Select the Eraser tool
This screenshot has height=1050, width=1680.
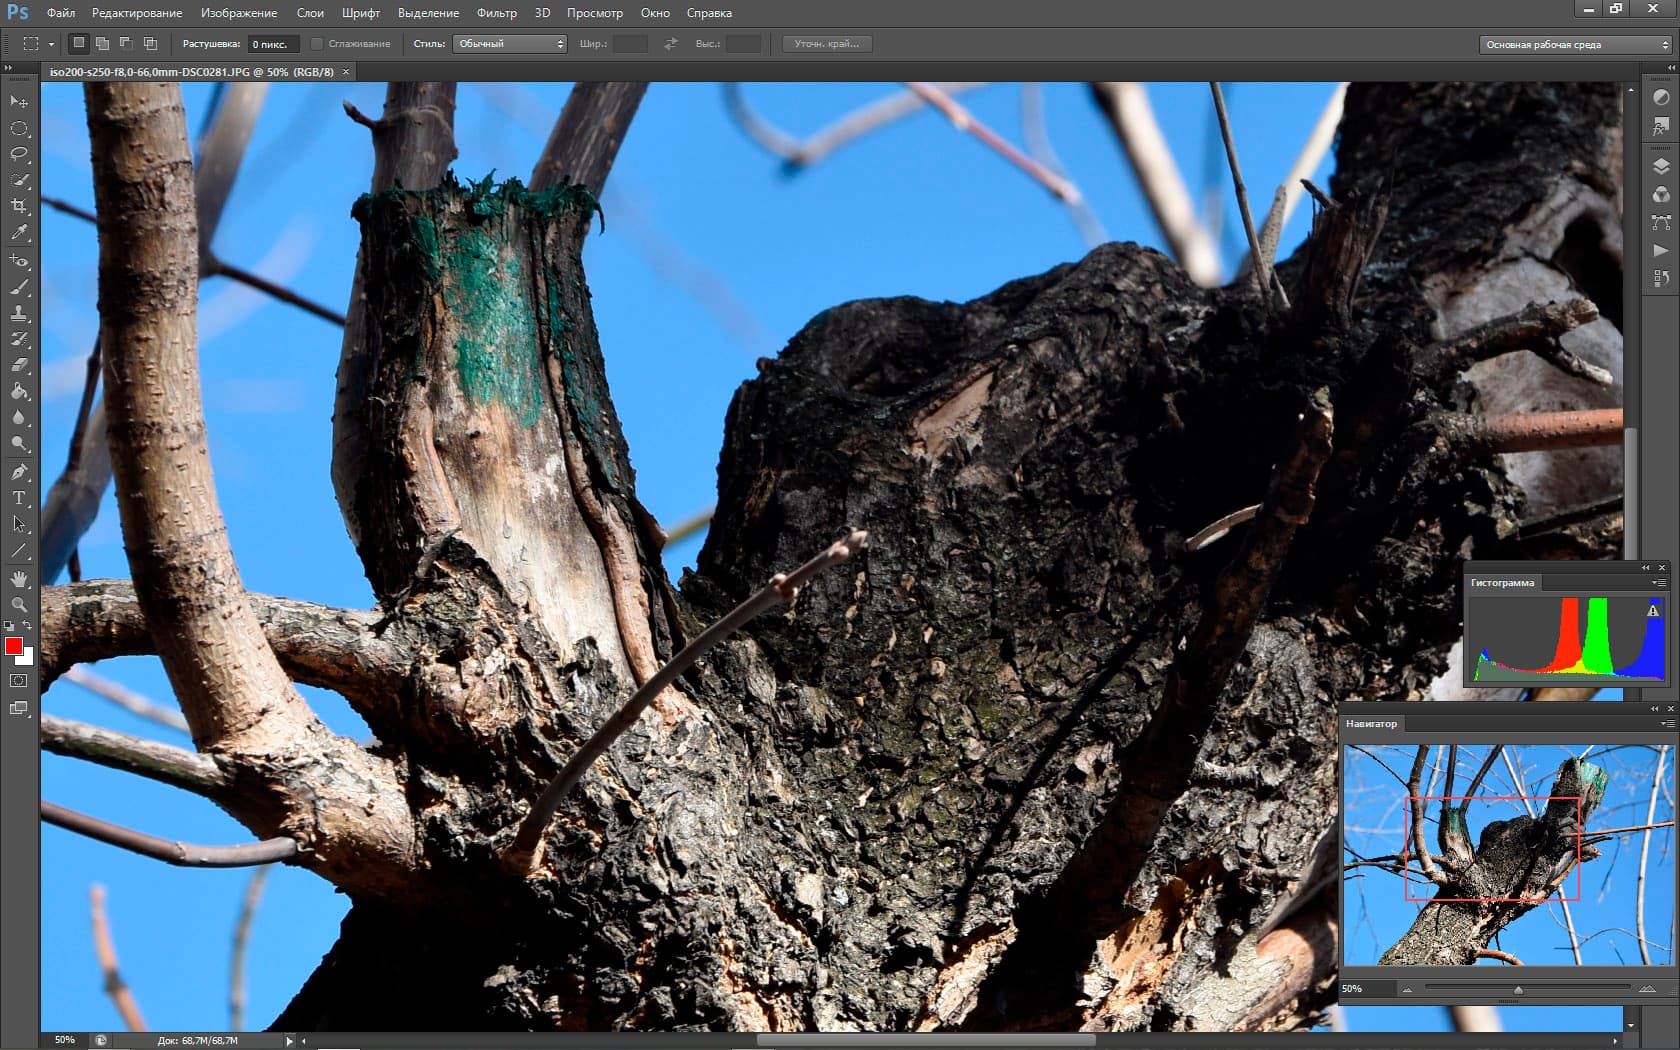[19, 365]
